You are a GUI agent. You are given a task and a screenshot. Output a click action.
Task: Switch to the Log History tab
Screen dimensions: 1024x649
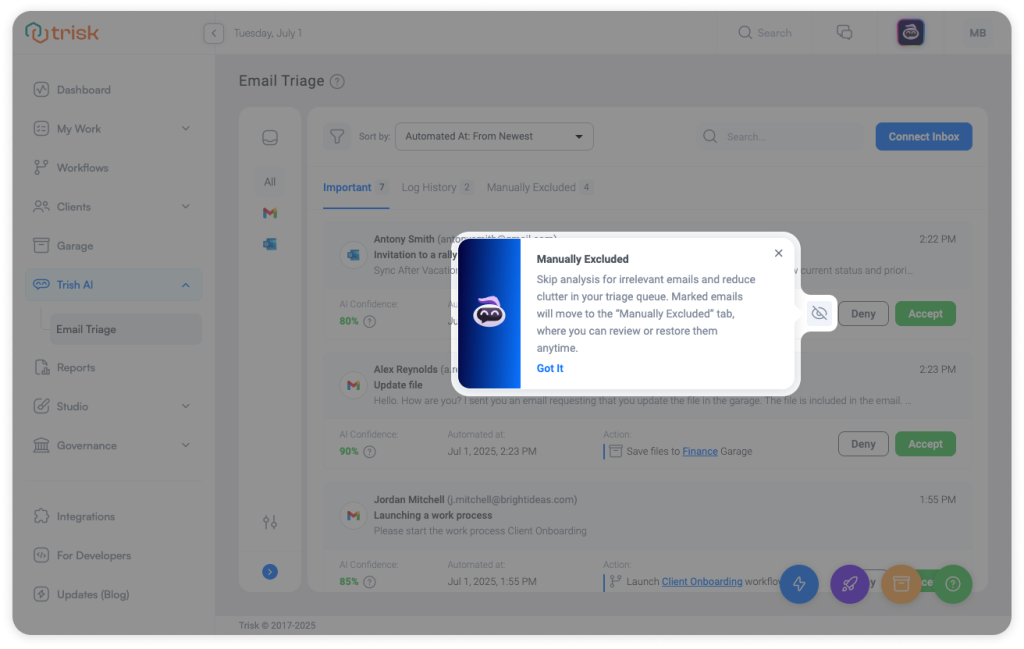click(x=437, y=187)
